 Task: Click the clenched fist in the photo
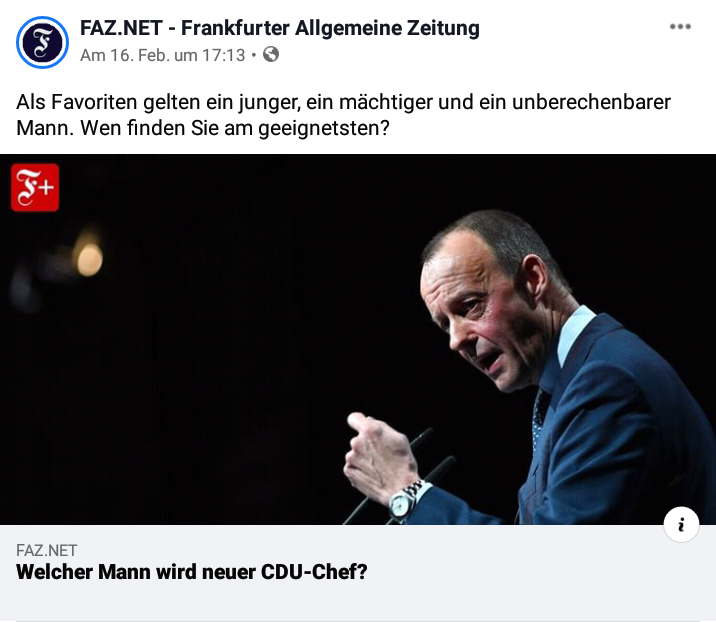pos(379,454)
